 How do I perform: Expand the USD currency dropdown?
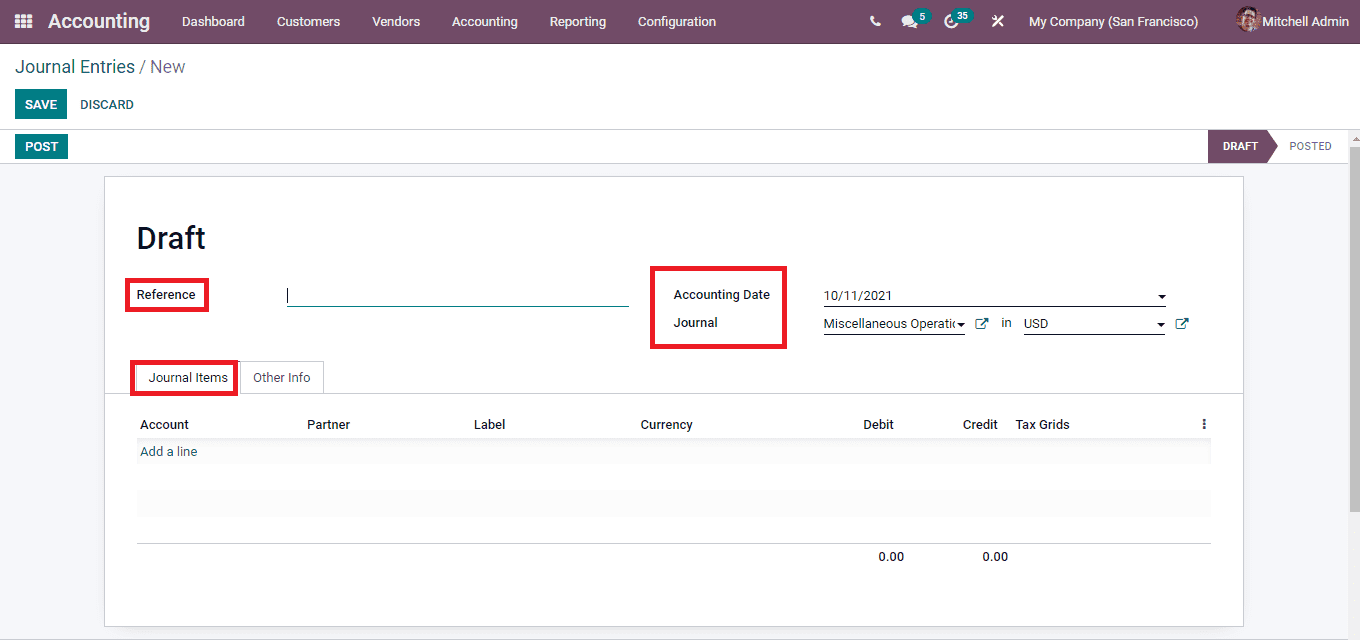pyautogui.click(x=1159, y=323)
